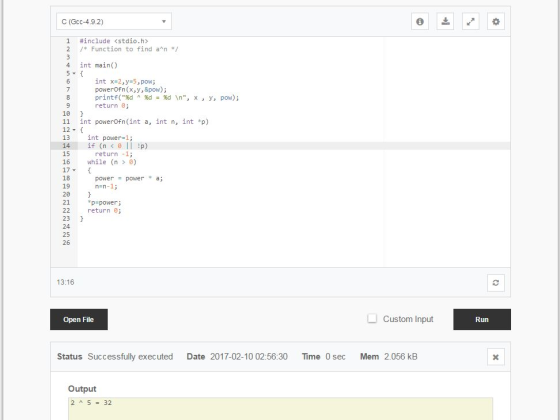The width and height of the screenshot is (560, 420).
Task: Collapse the while block fold at line 17
Action: coord(74,170)
